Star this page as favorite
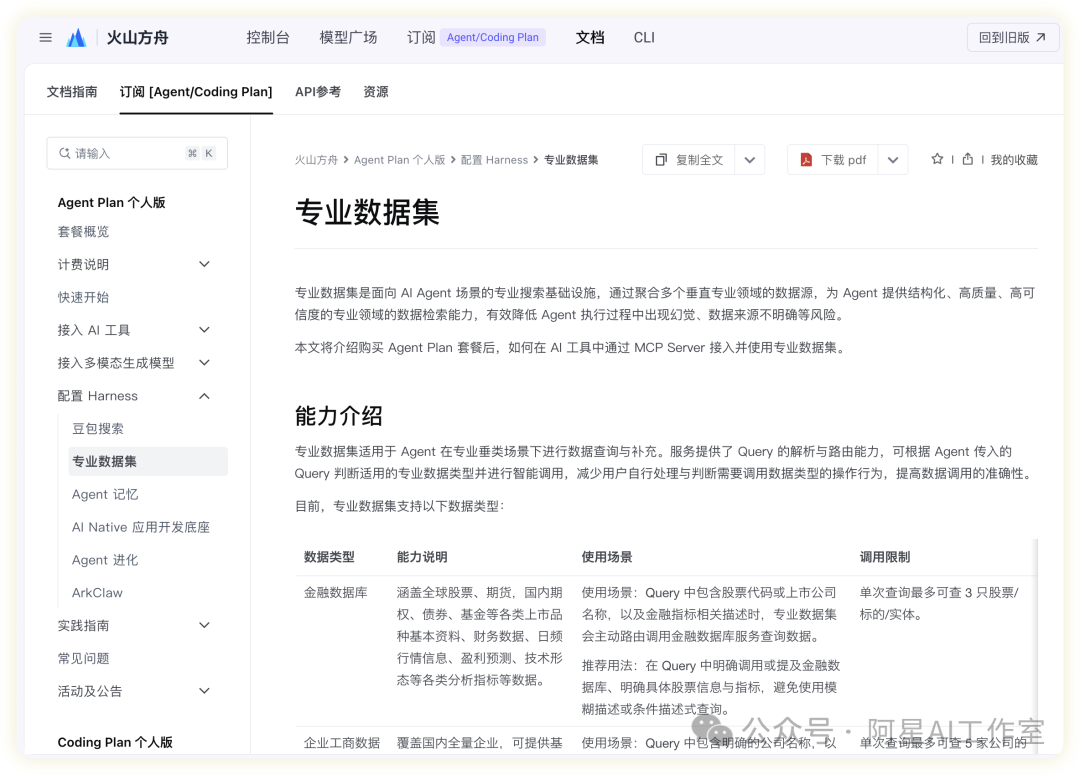Image resolution: width=1080 pixels, height=775 pixels. [937, 159]
